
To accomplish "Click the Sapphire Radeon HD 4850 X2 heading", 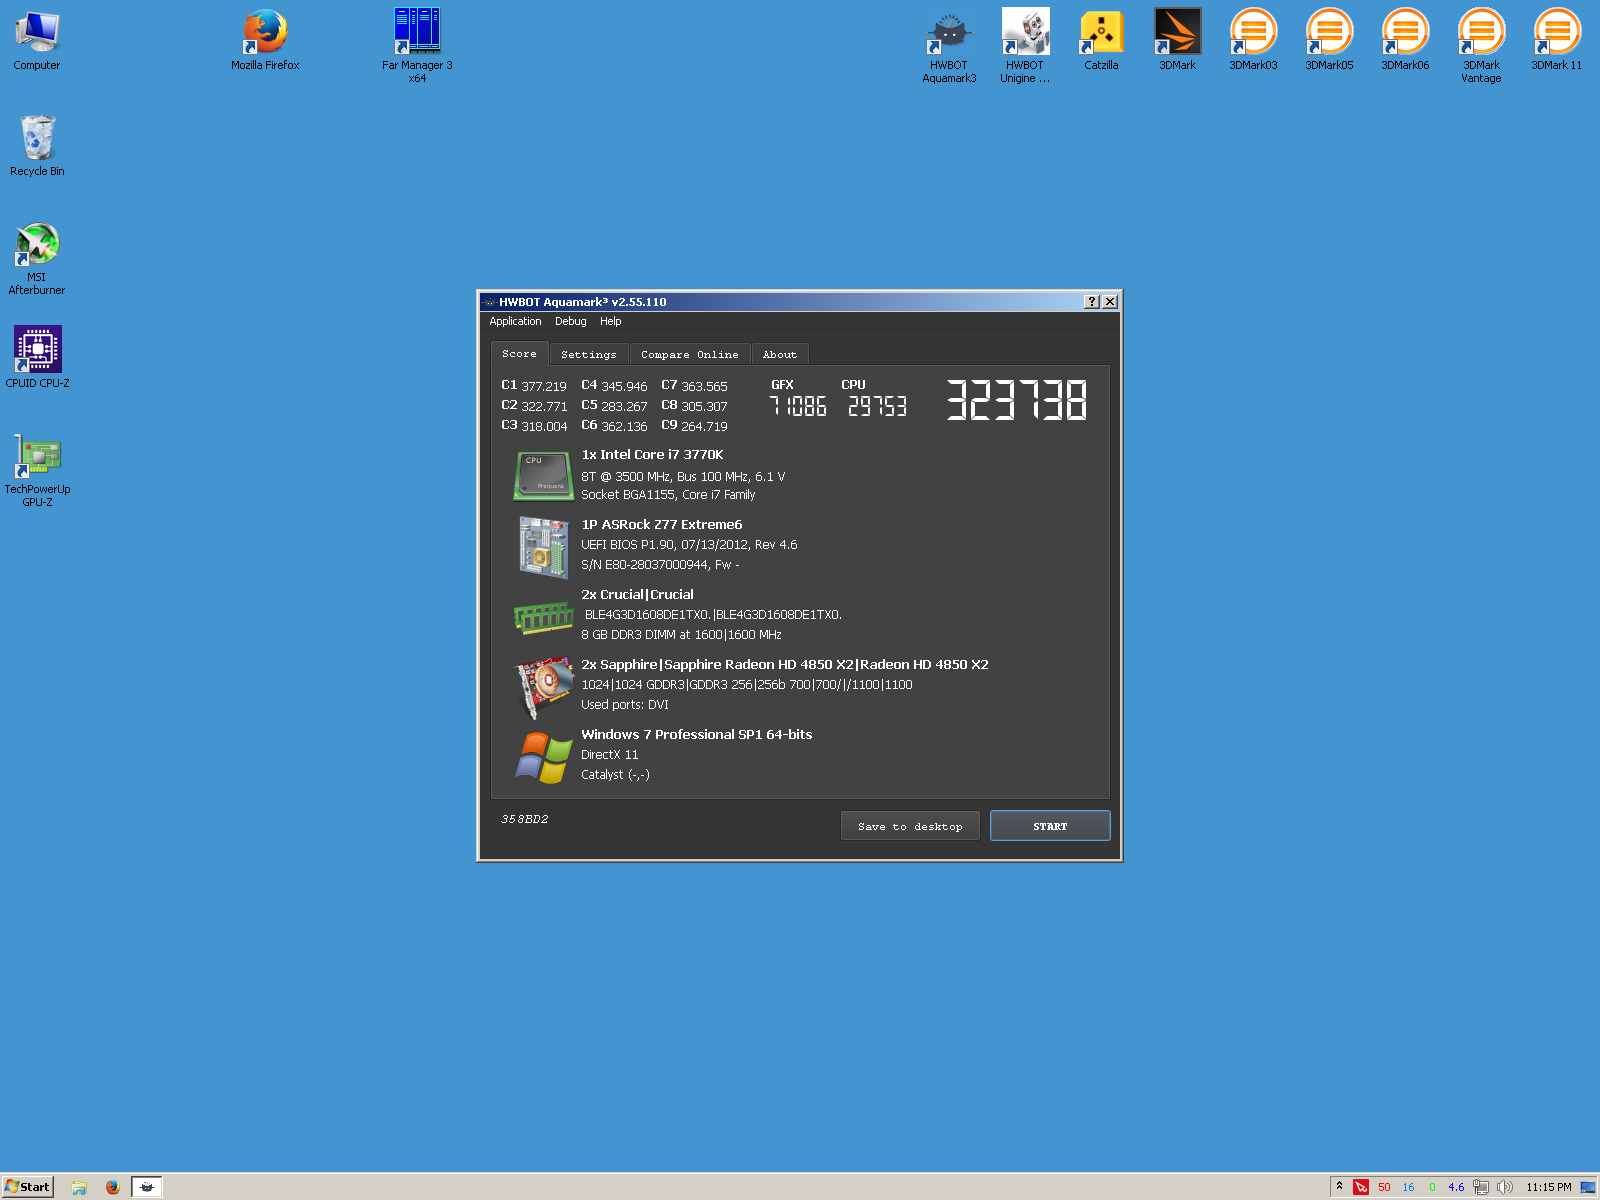I will point(785,664).
